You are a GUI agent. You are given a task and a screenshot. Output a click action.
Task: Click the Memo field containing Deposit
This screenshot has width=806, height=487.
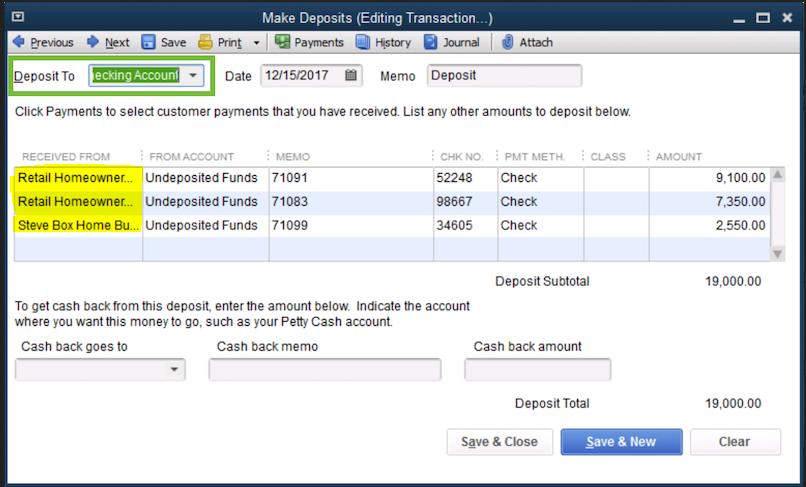504,75
